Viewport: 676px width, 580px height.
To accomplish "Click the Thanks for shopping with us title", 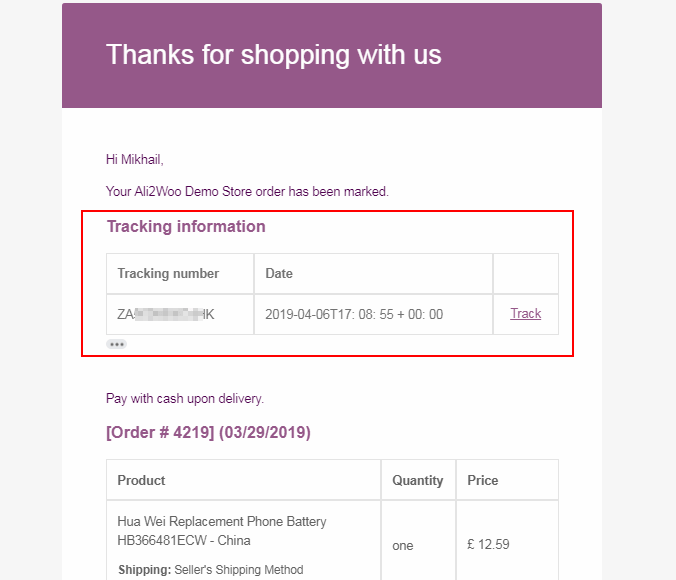I will click(x=273, y=54).
